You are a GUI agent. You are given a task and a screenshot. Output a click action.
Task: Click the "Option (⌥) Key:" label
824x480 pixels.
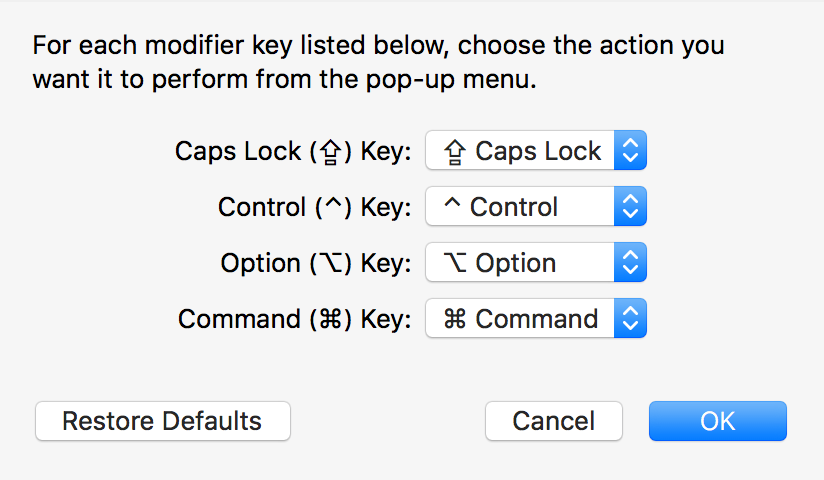(x=316, y=263)
